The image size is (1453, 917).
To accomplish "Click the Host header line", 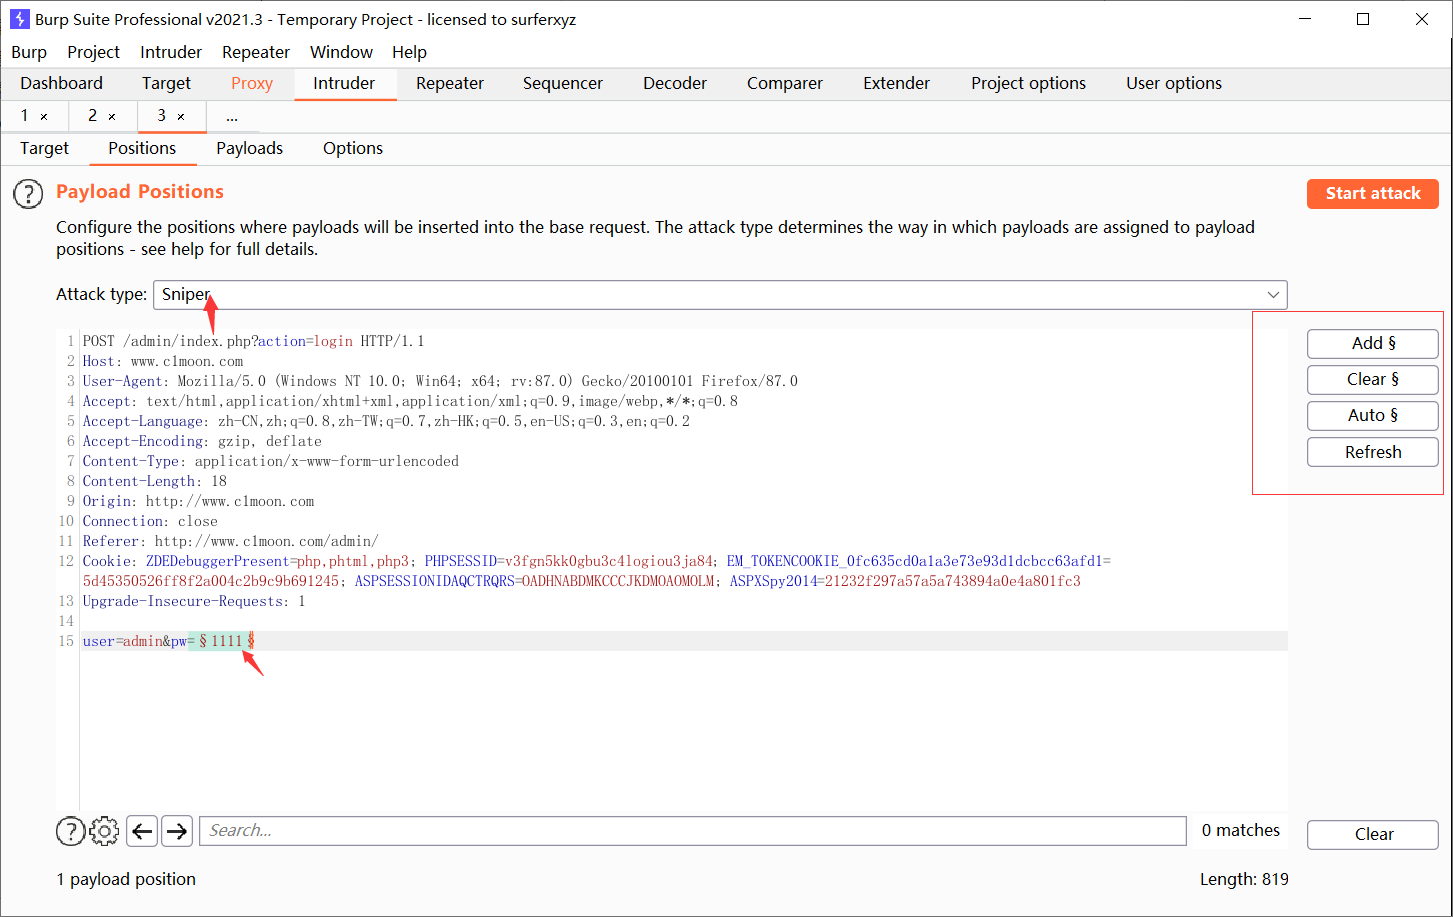I will click(x=163, y=361).
